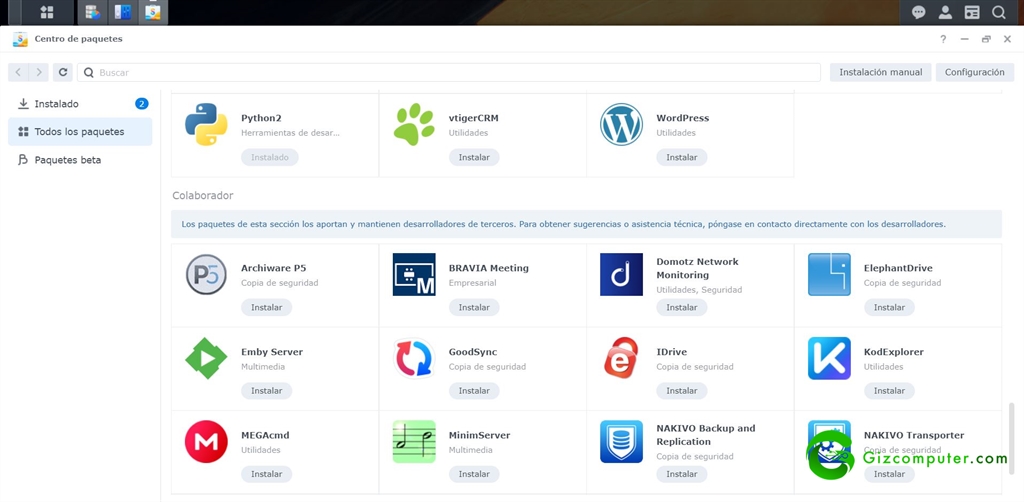
Task: Select Todos los paquetes in sidebar
Action: coord(80,132)
